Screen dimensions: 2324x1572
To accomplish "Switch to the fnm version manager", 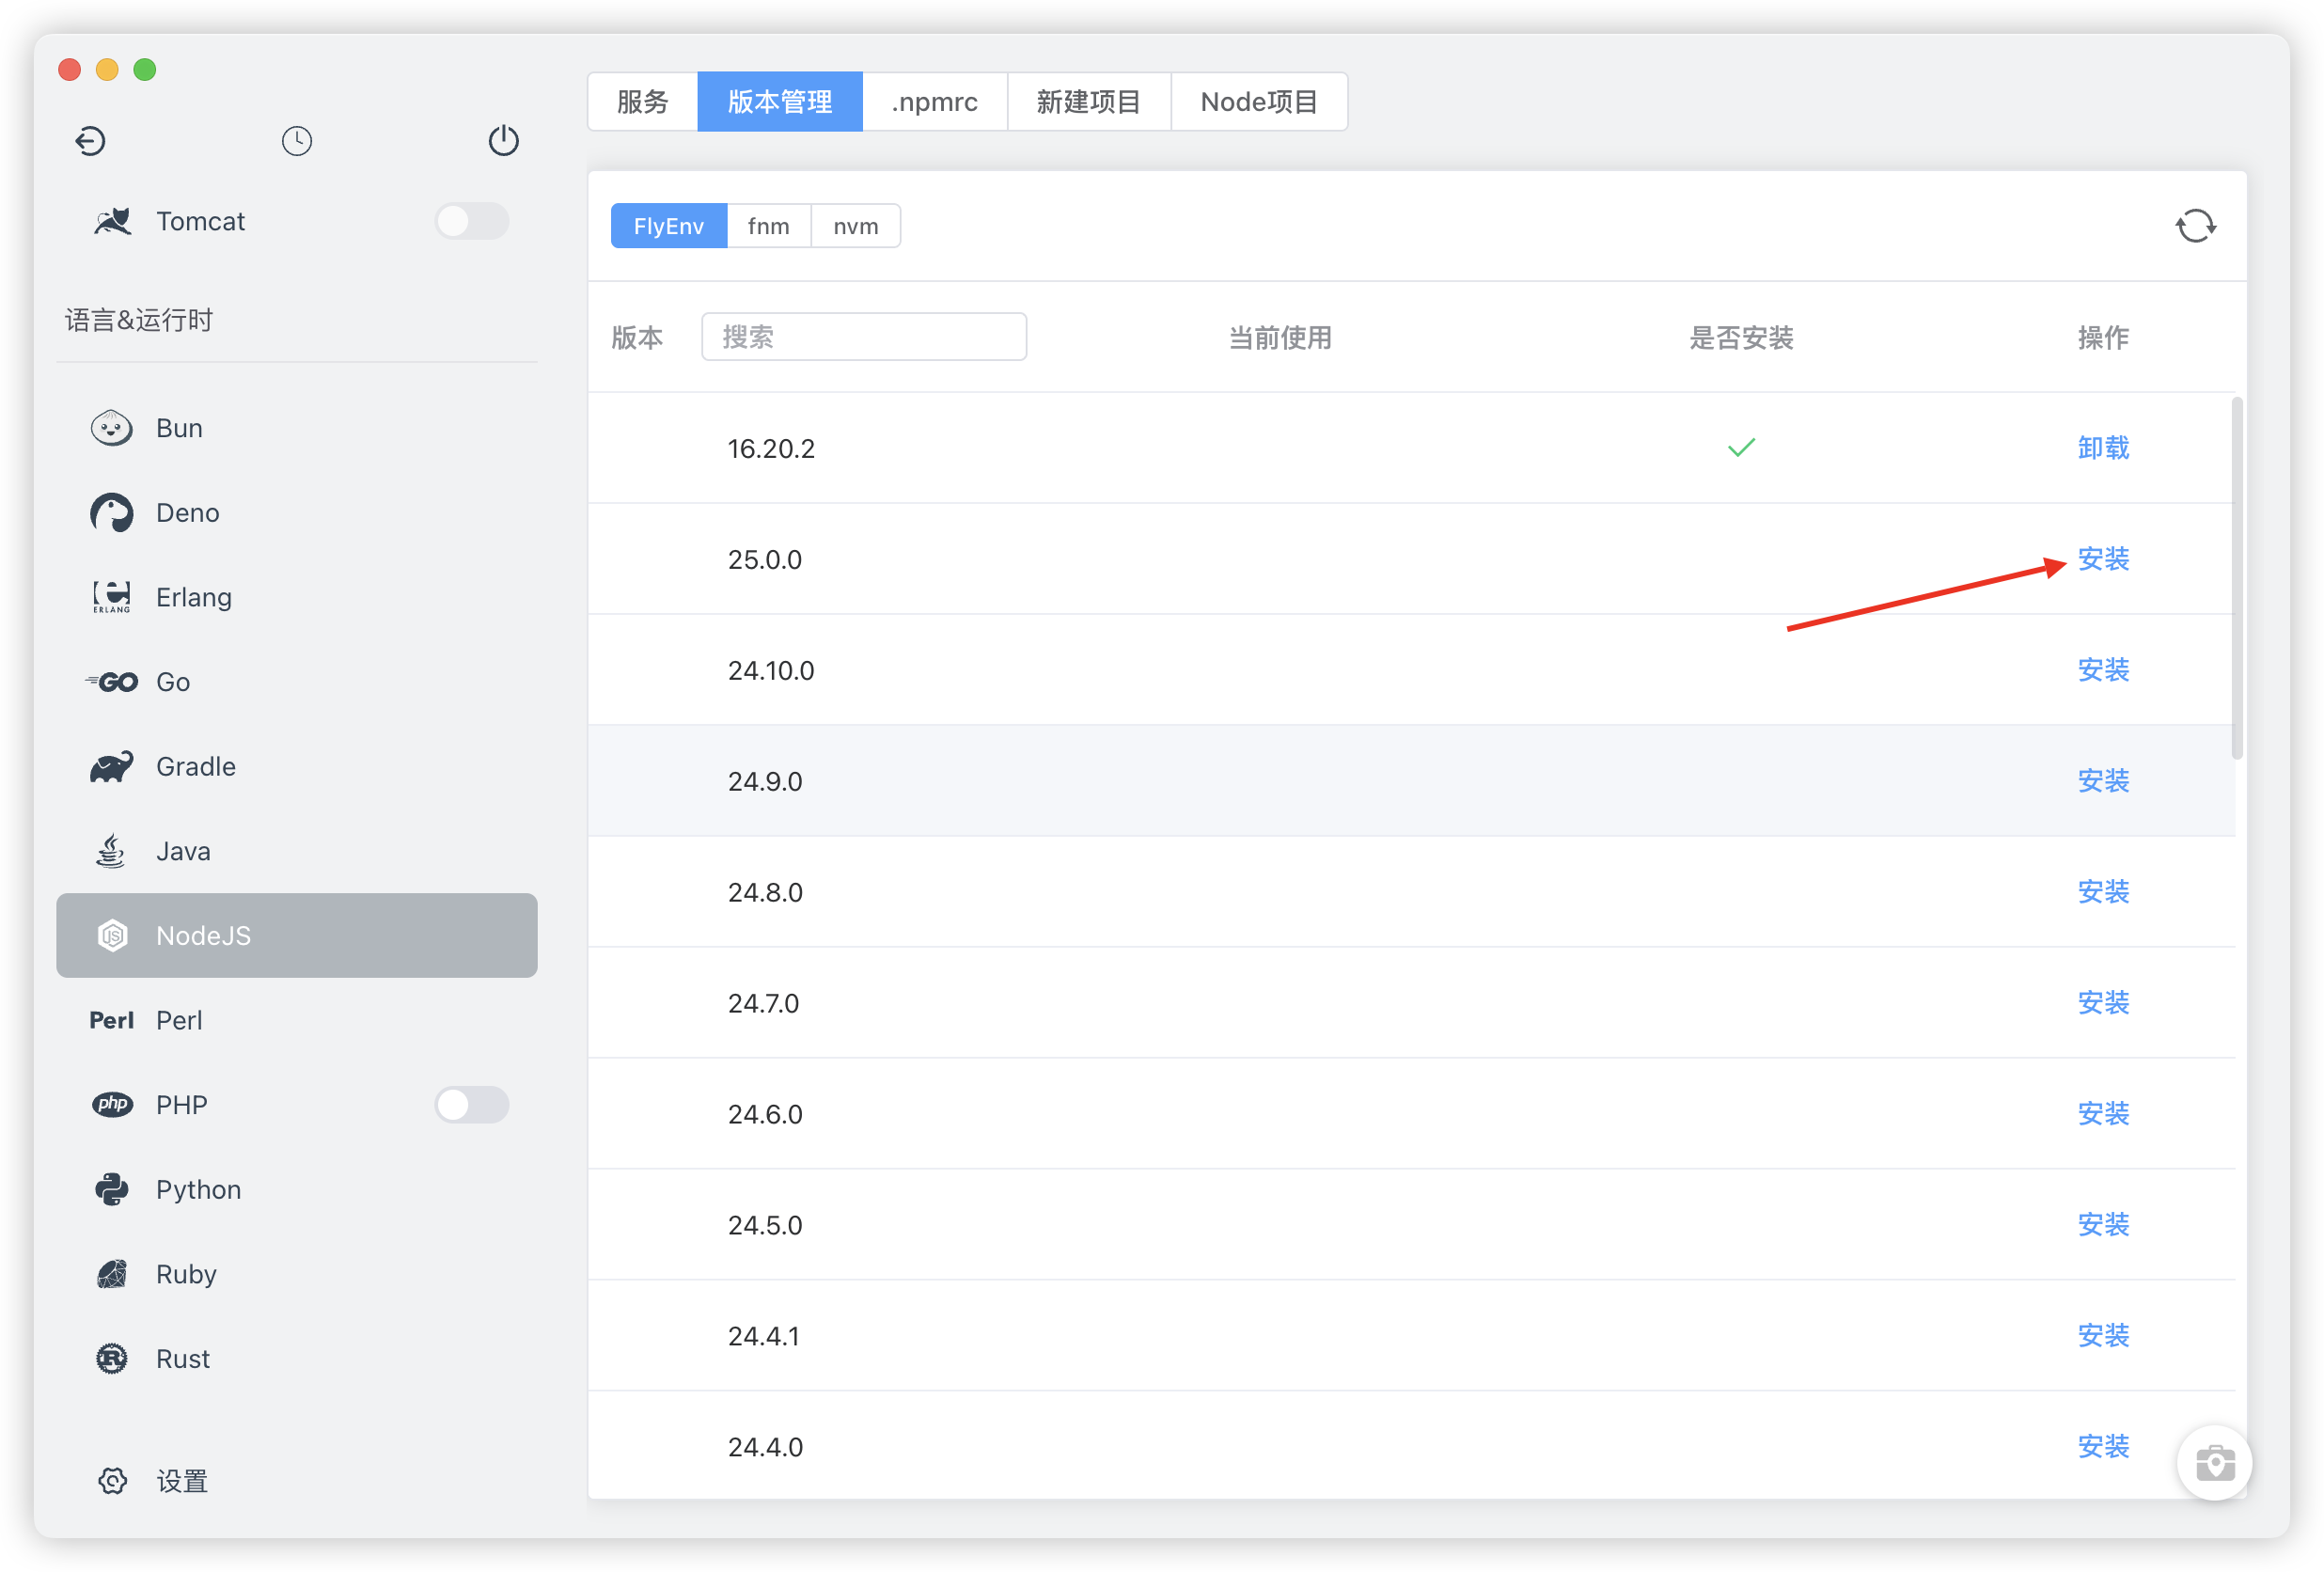I will click(x=768, y=226).
